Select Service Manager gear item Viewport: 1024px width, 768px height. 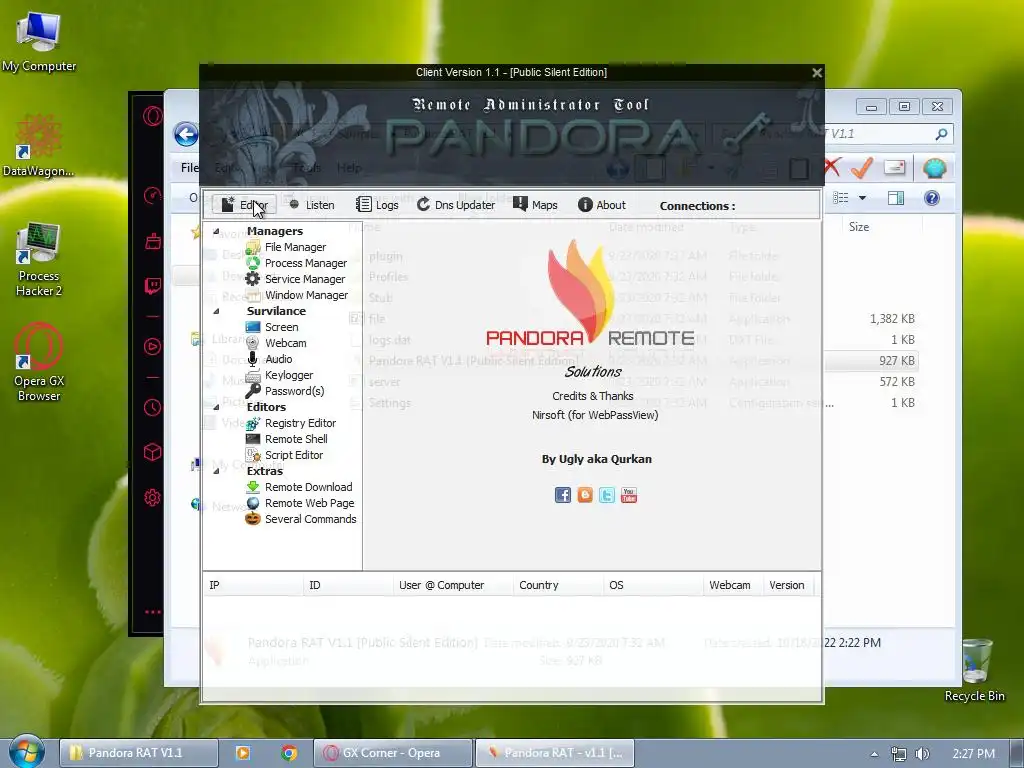(x=295, y=279)
